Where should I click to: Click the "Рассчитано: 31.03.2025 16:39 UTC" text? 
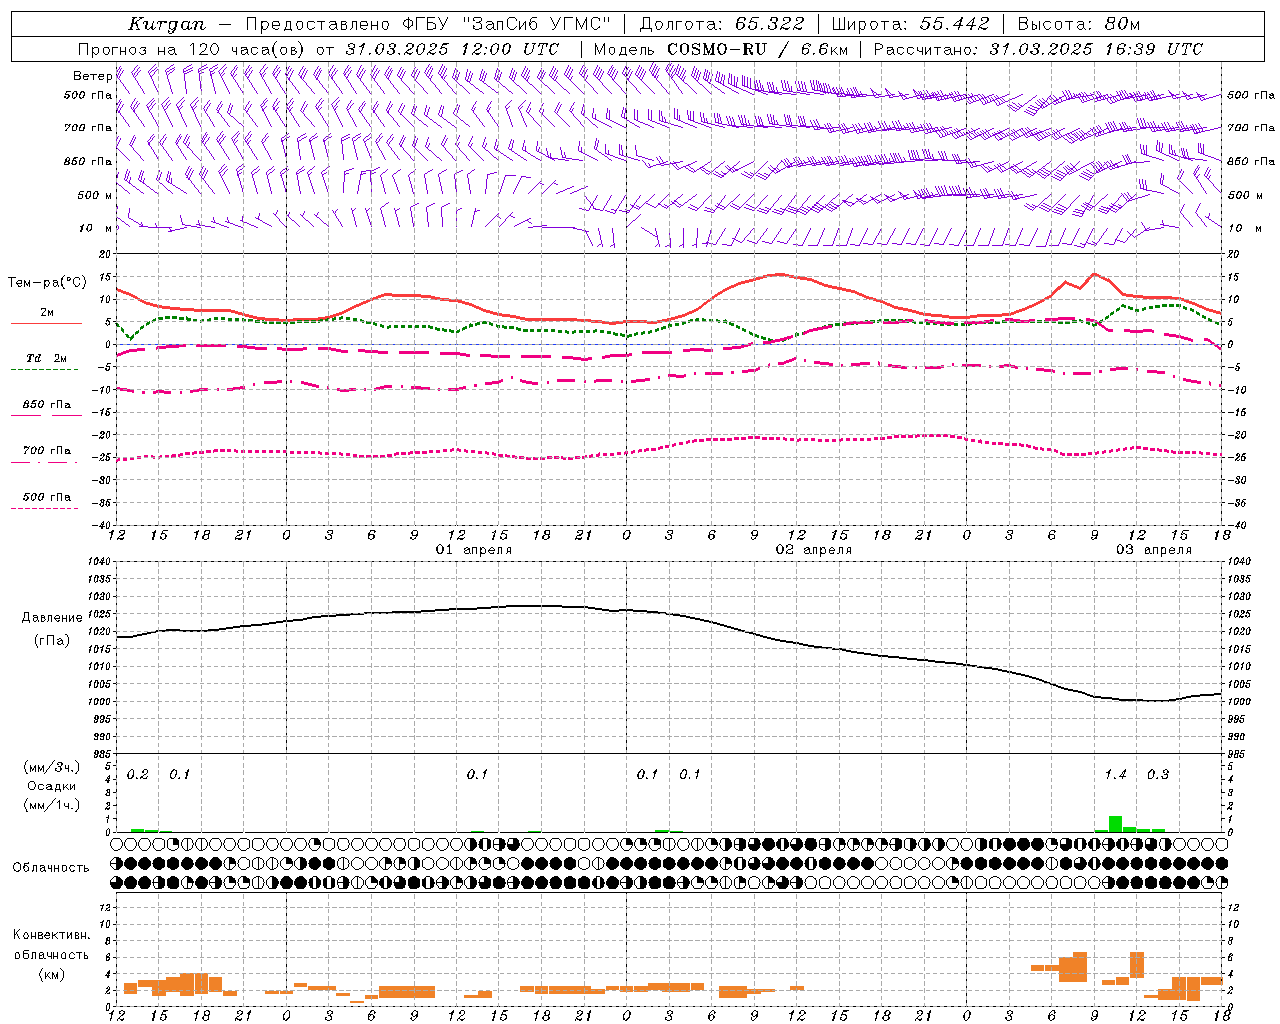pyautogui.click(x=1038, y=49)
